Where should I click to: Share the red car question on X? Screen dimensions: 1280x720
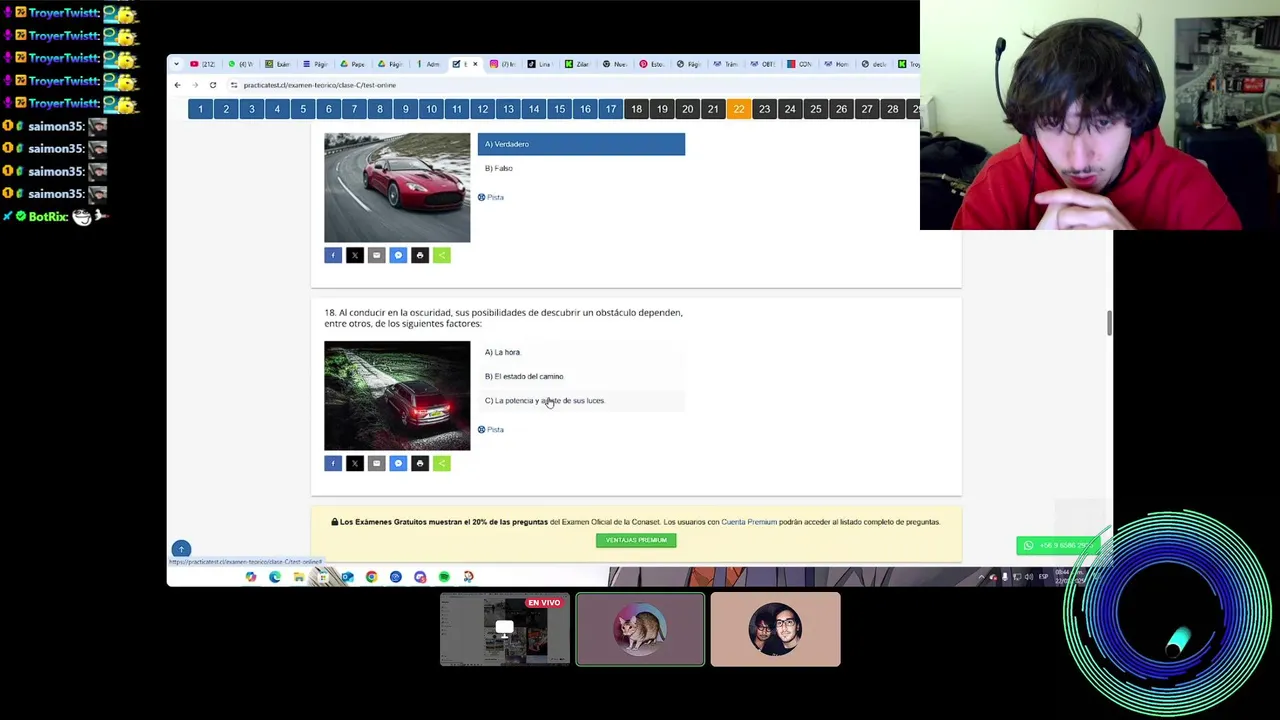[355, 255]
